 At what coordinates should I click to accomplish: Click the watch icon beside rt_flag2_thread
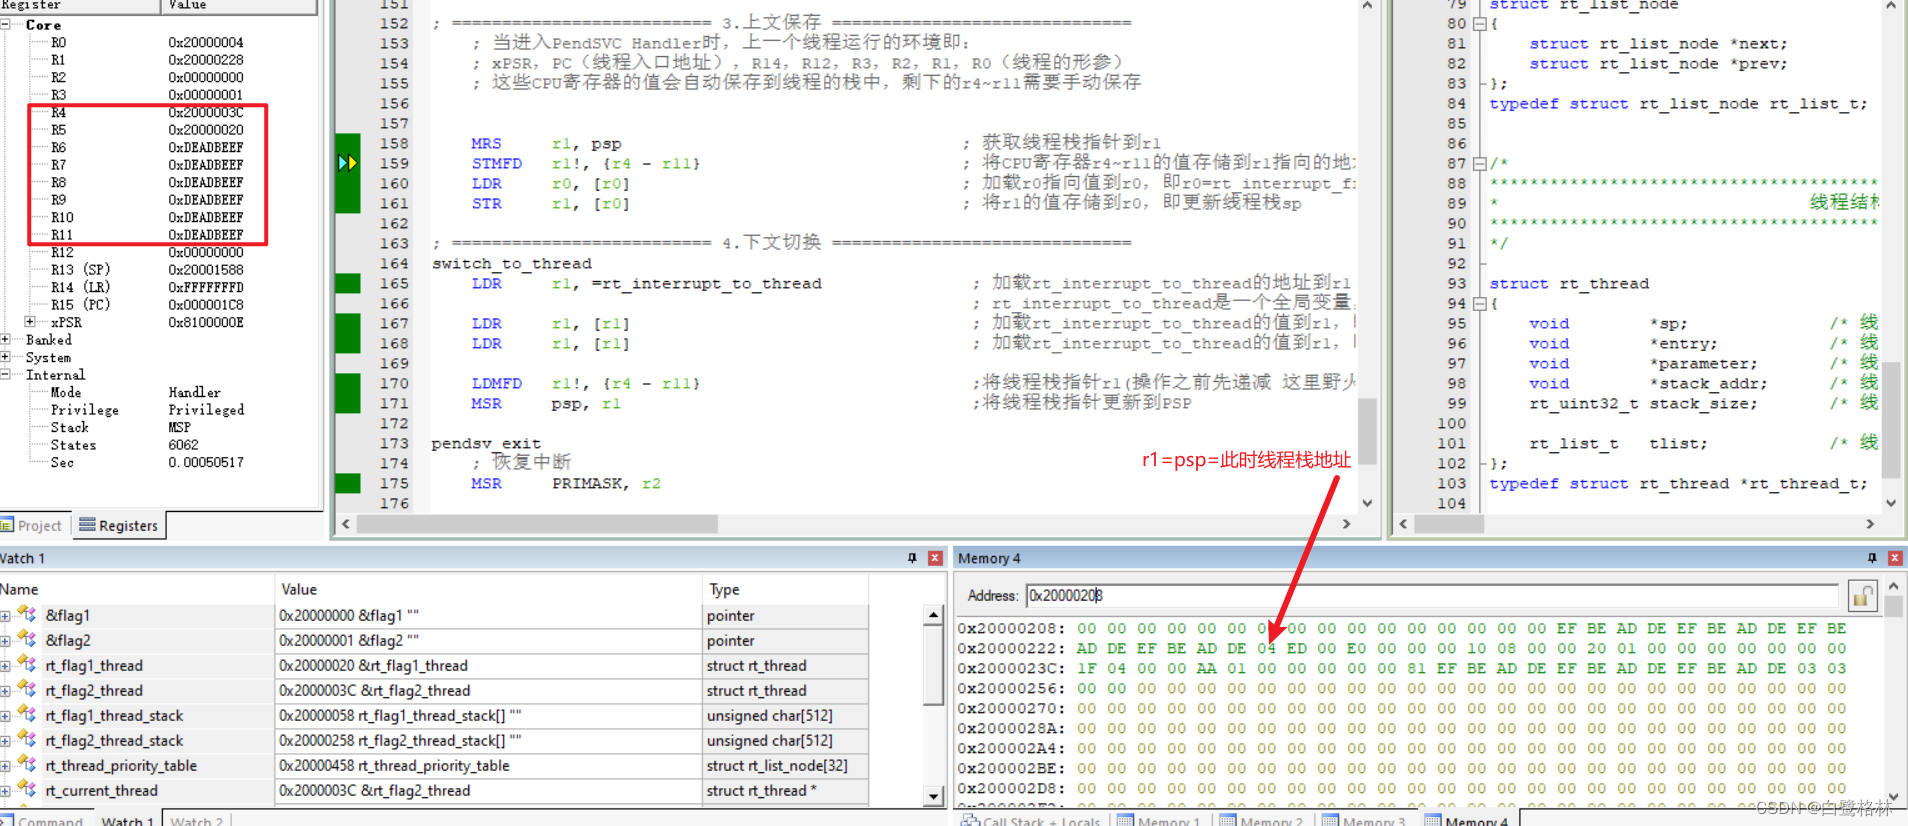[x=27, y=690]
